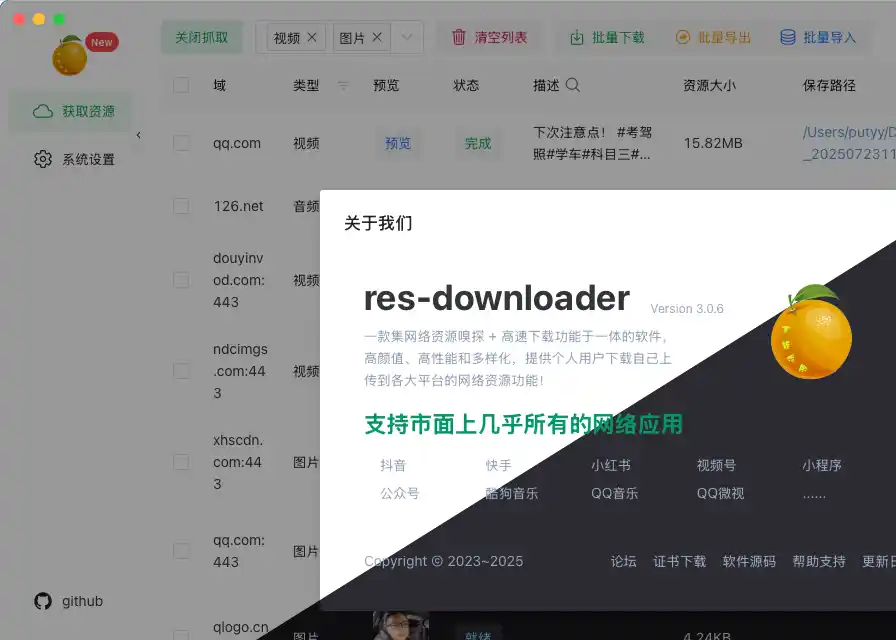Remove the 视频 filter tag

[x=312, y=37]
